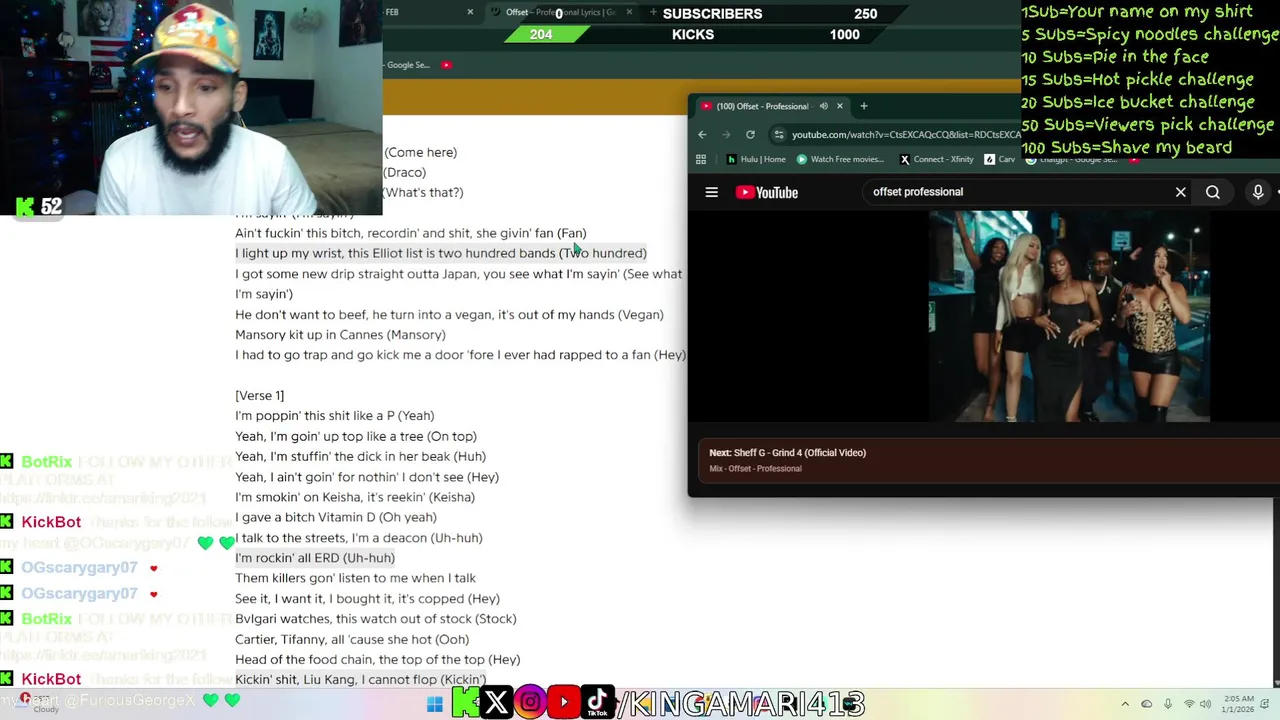This screenshot has height=720, width=1280.
Task: Open the microphone tray icon
Action: tap(1168, 704)
